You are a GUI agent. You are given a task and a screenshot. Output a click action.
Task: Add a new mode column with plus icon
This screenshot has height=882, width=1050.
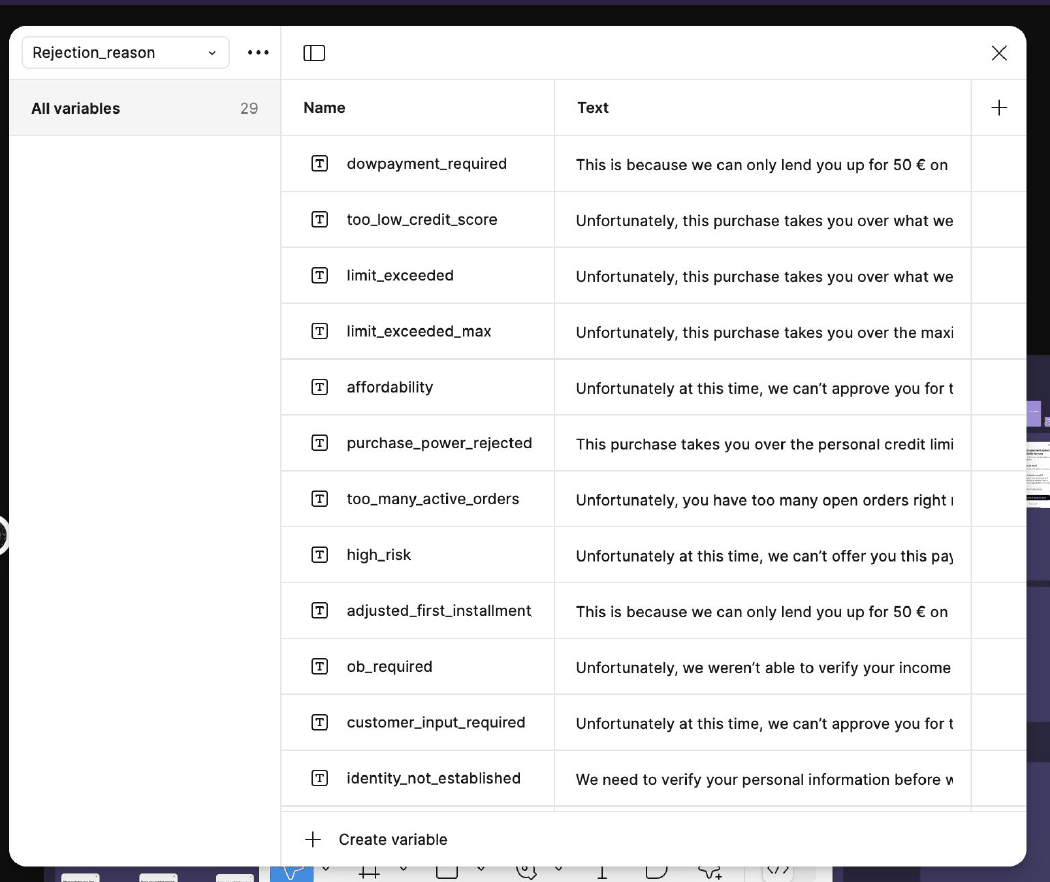pyautogui.click(x=998, y=108)
